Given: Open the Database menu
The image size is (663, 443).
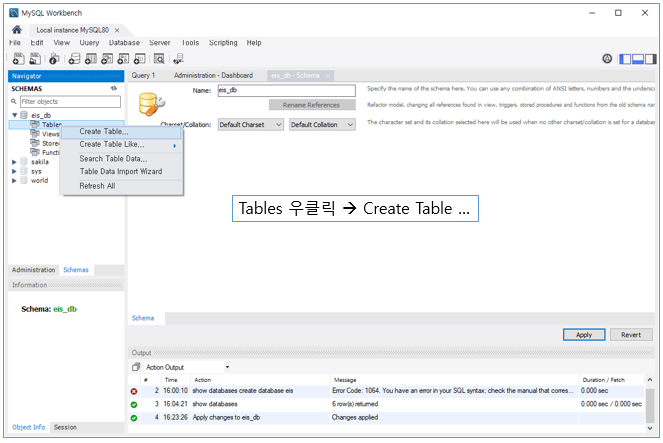Looking at the screenshot, I should tap(124, 43).
